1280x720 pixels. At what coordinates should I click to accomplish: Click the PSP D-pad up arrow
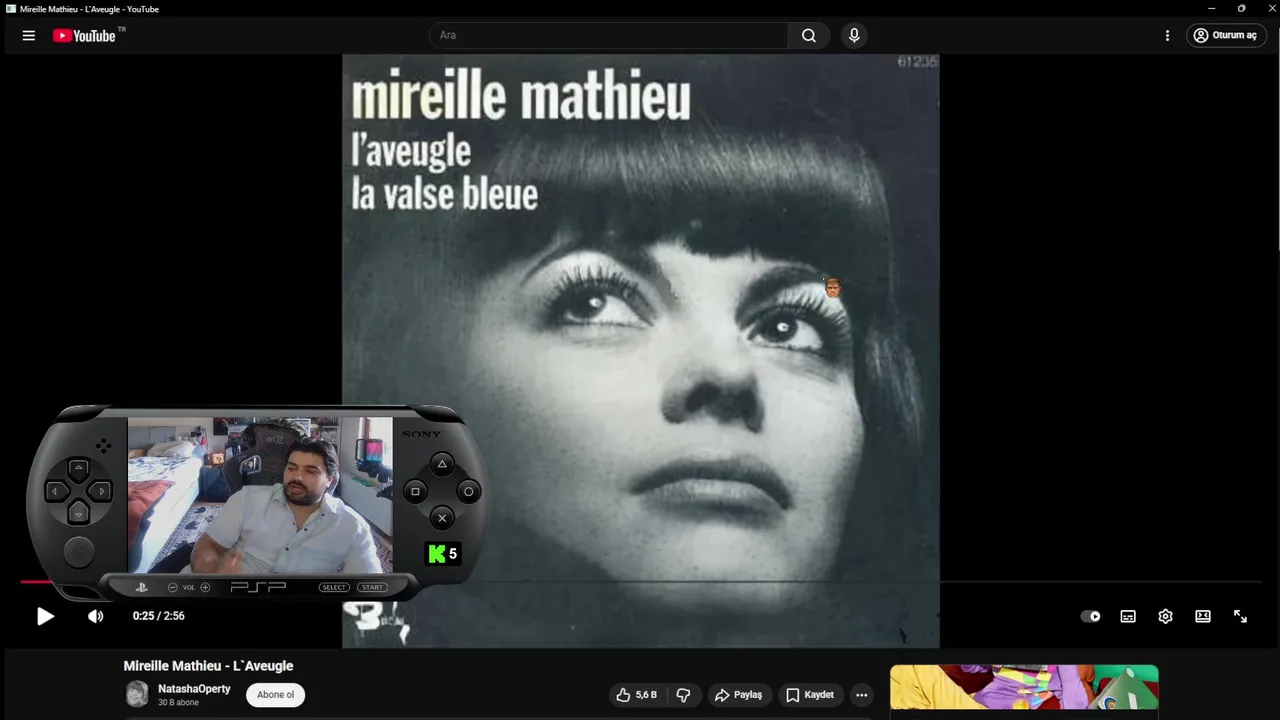[78, 469]
